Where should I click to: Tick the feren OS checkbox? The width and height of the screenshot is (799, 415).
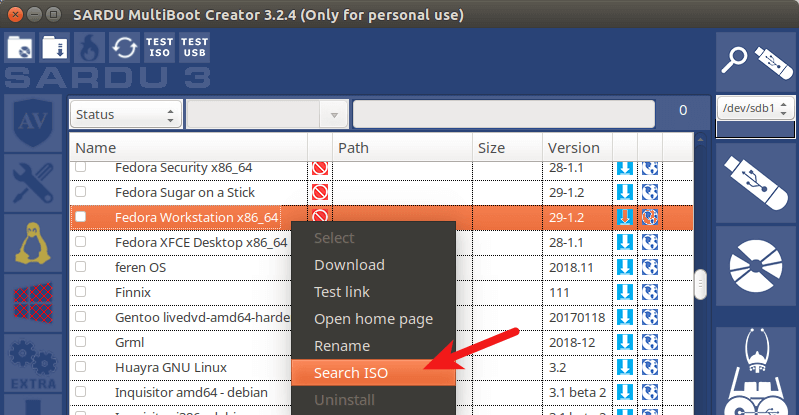point(81,267)
